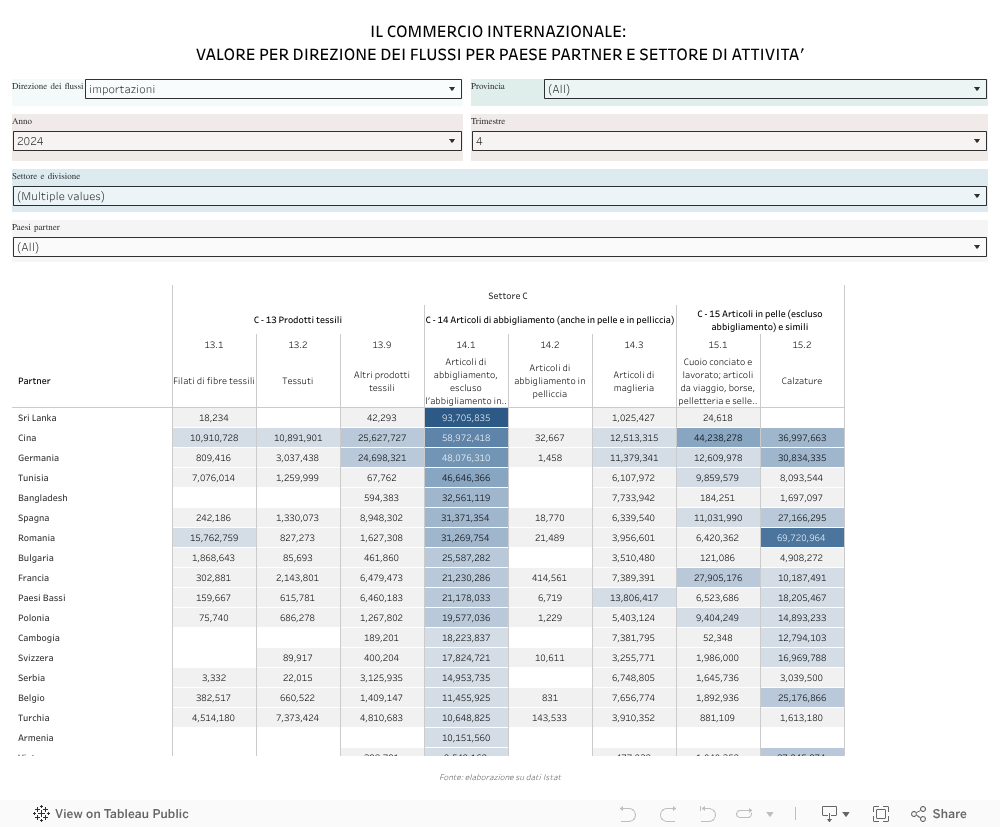Enter full screen mode
Screen dimensions: 1000x827
881,814
